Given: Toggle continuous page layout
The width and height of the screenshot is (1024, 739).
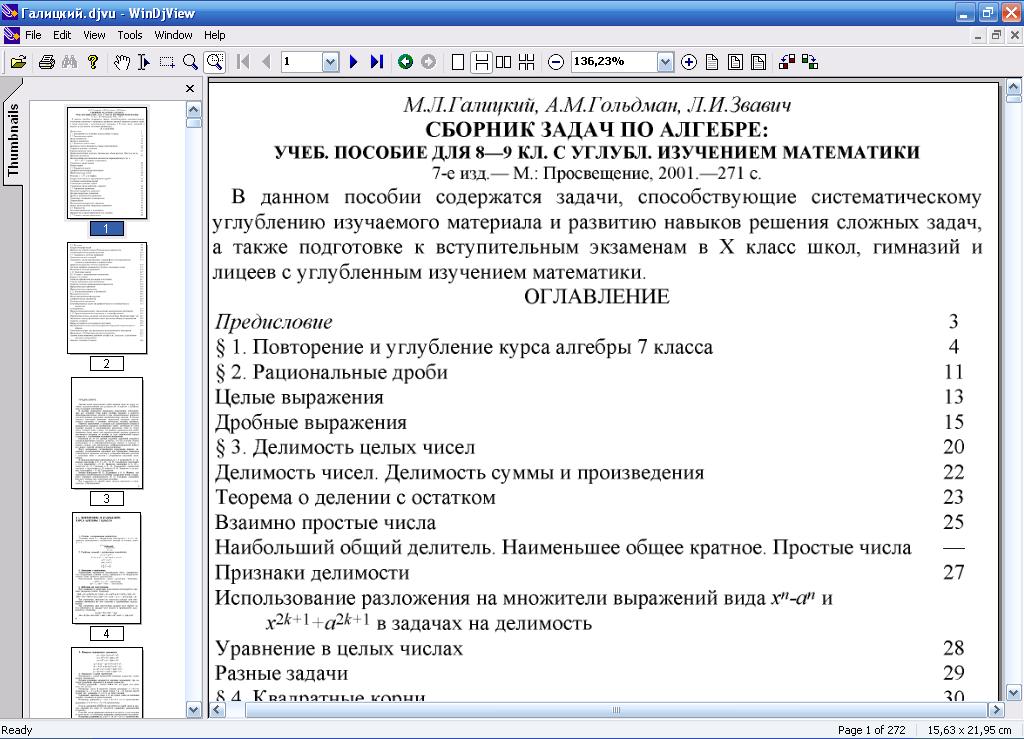Looking at the screenshot, I should [481, 62].
